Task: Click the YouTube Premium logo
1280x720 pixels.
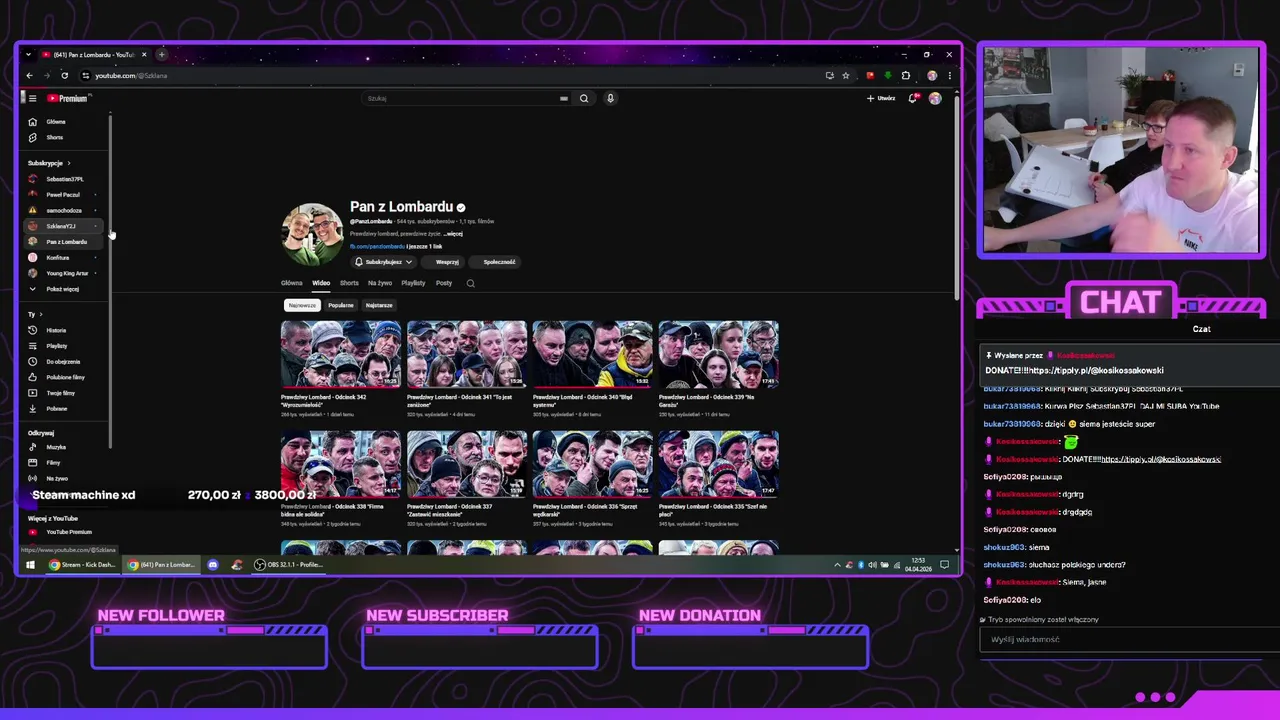Action: coord(68,98)
